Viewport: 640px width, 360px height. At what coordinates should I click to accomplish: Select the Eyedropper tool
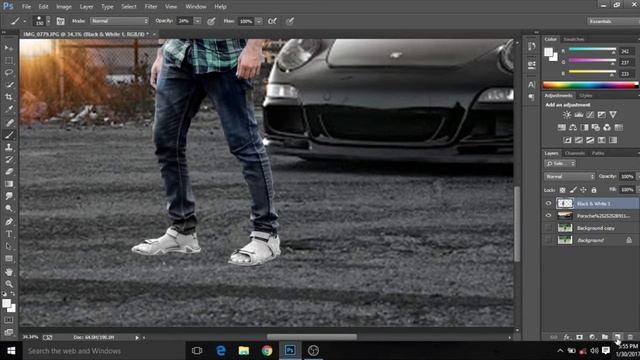point(9,109)
